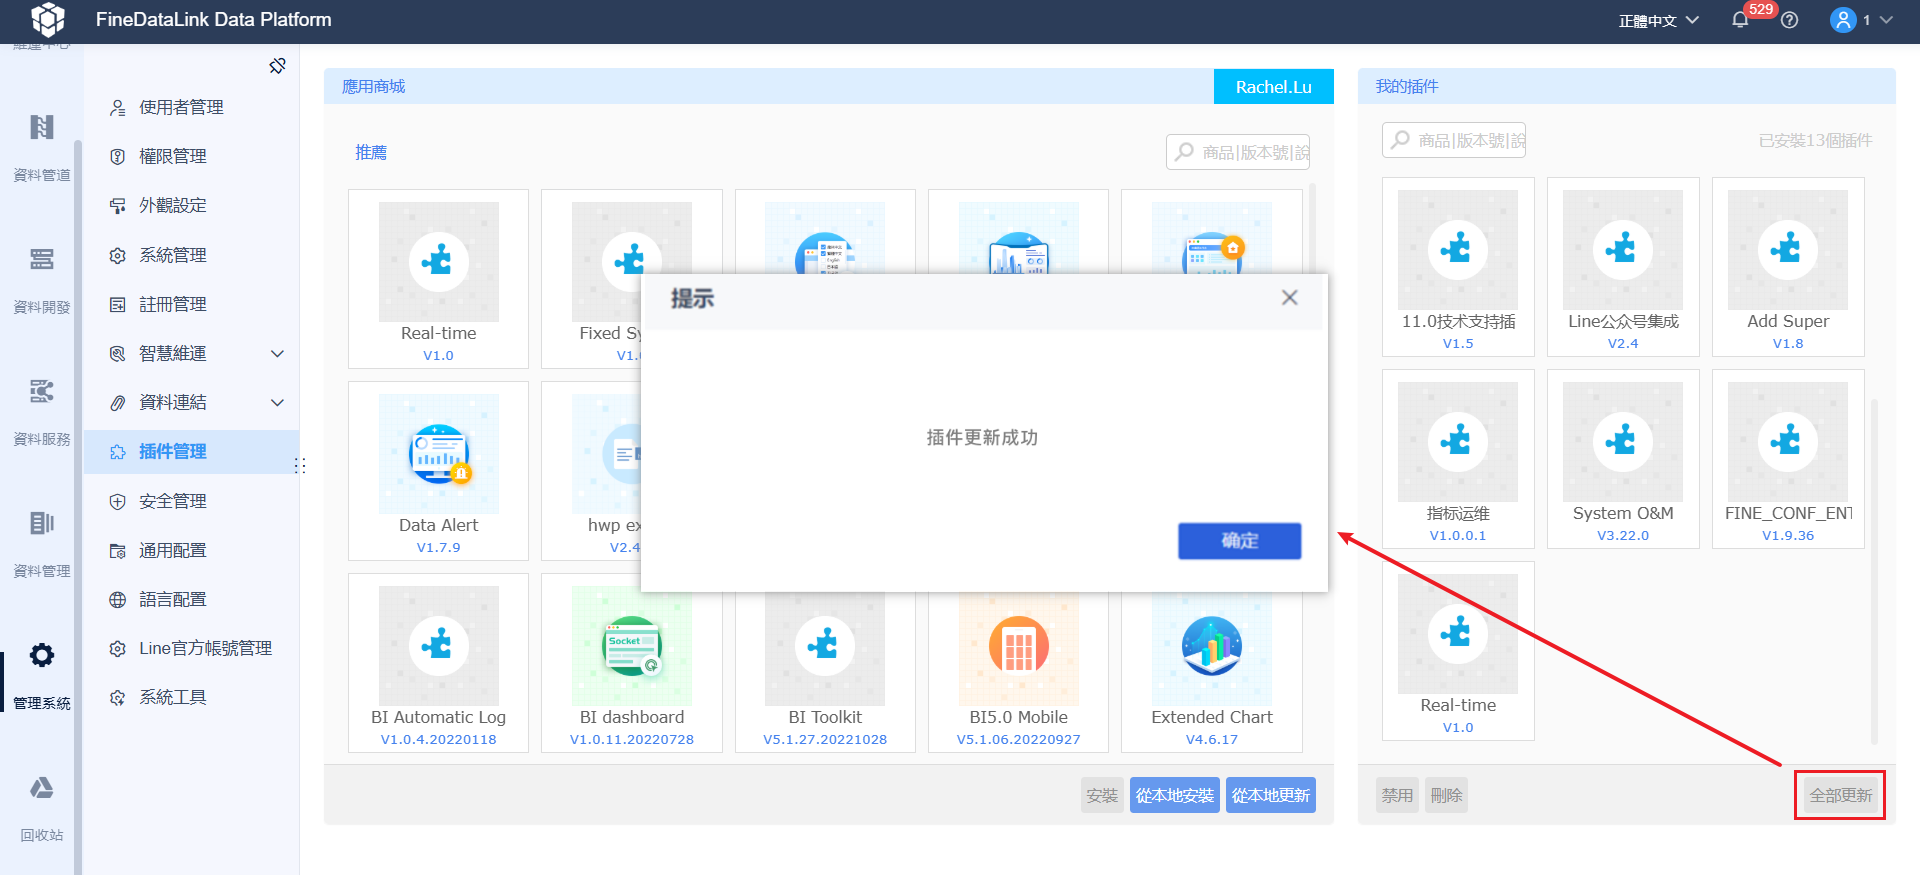Click the 推薦 category link
Image resolution: width=1920 pixels, height=875 pixels.
[x=371, y=152]
